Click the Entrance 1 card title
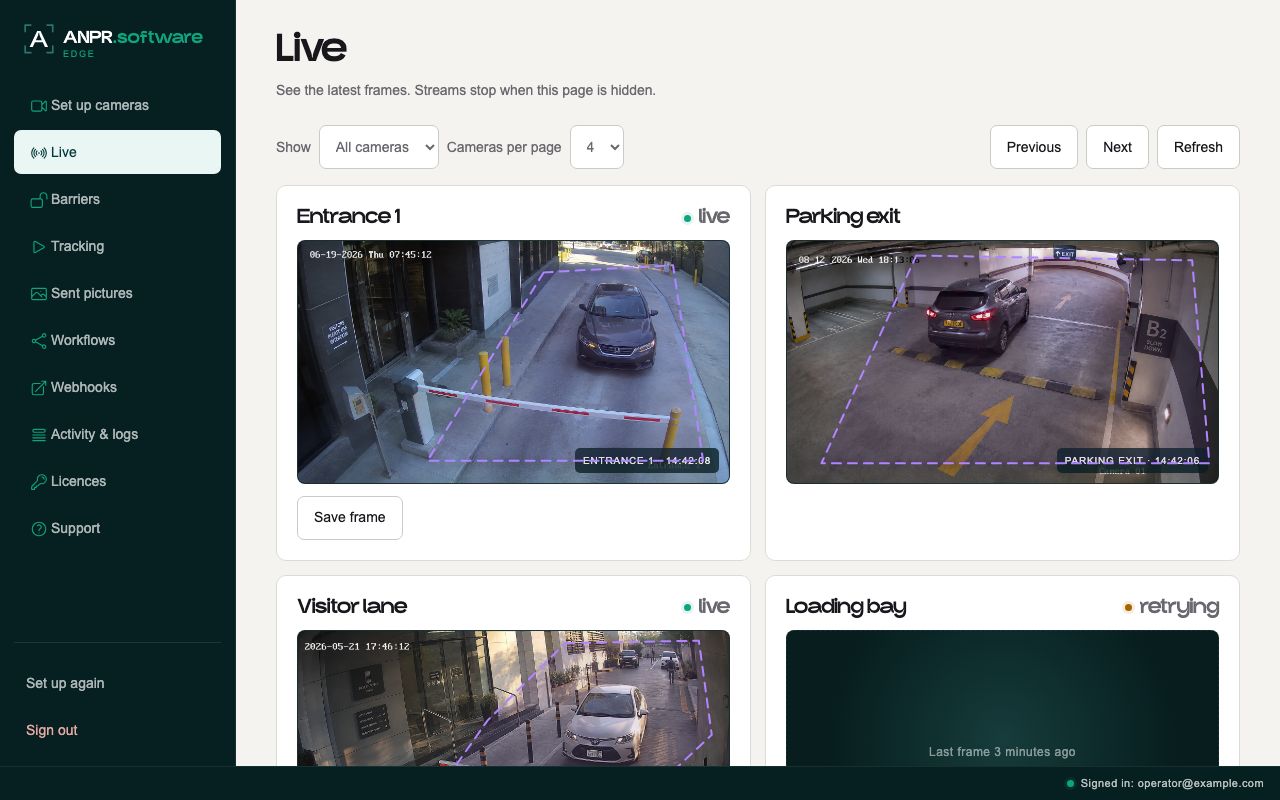The image size is (1280, 800). tap(349, 217)
